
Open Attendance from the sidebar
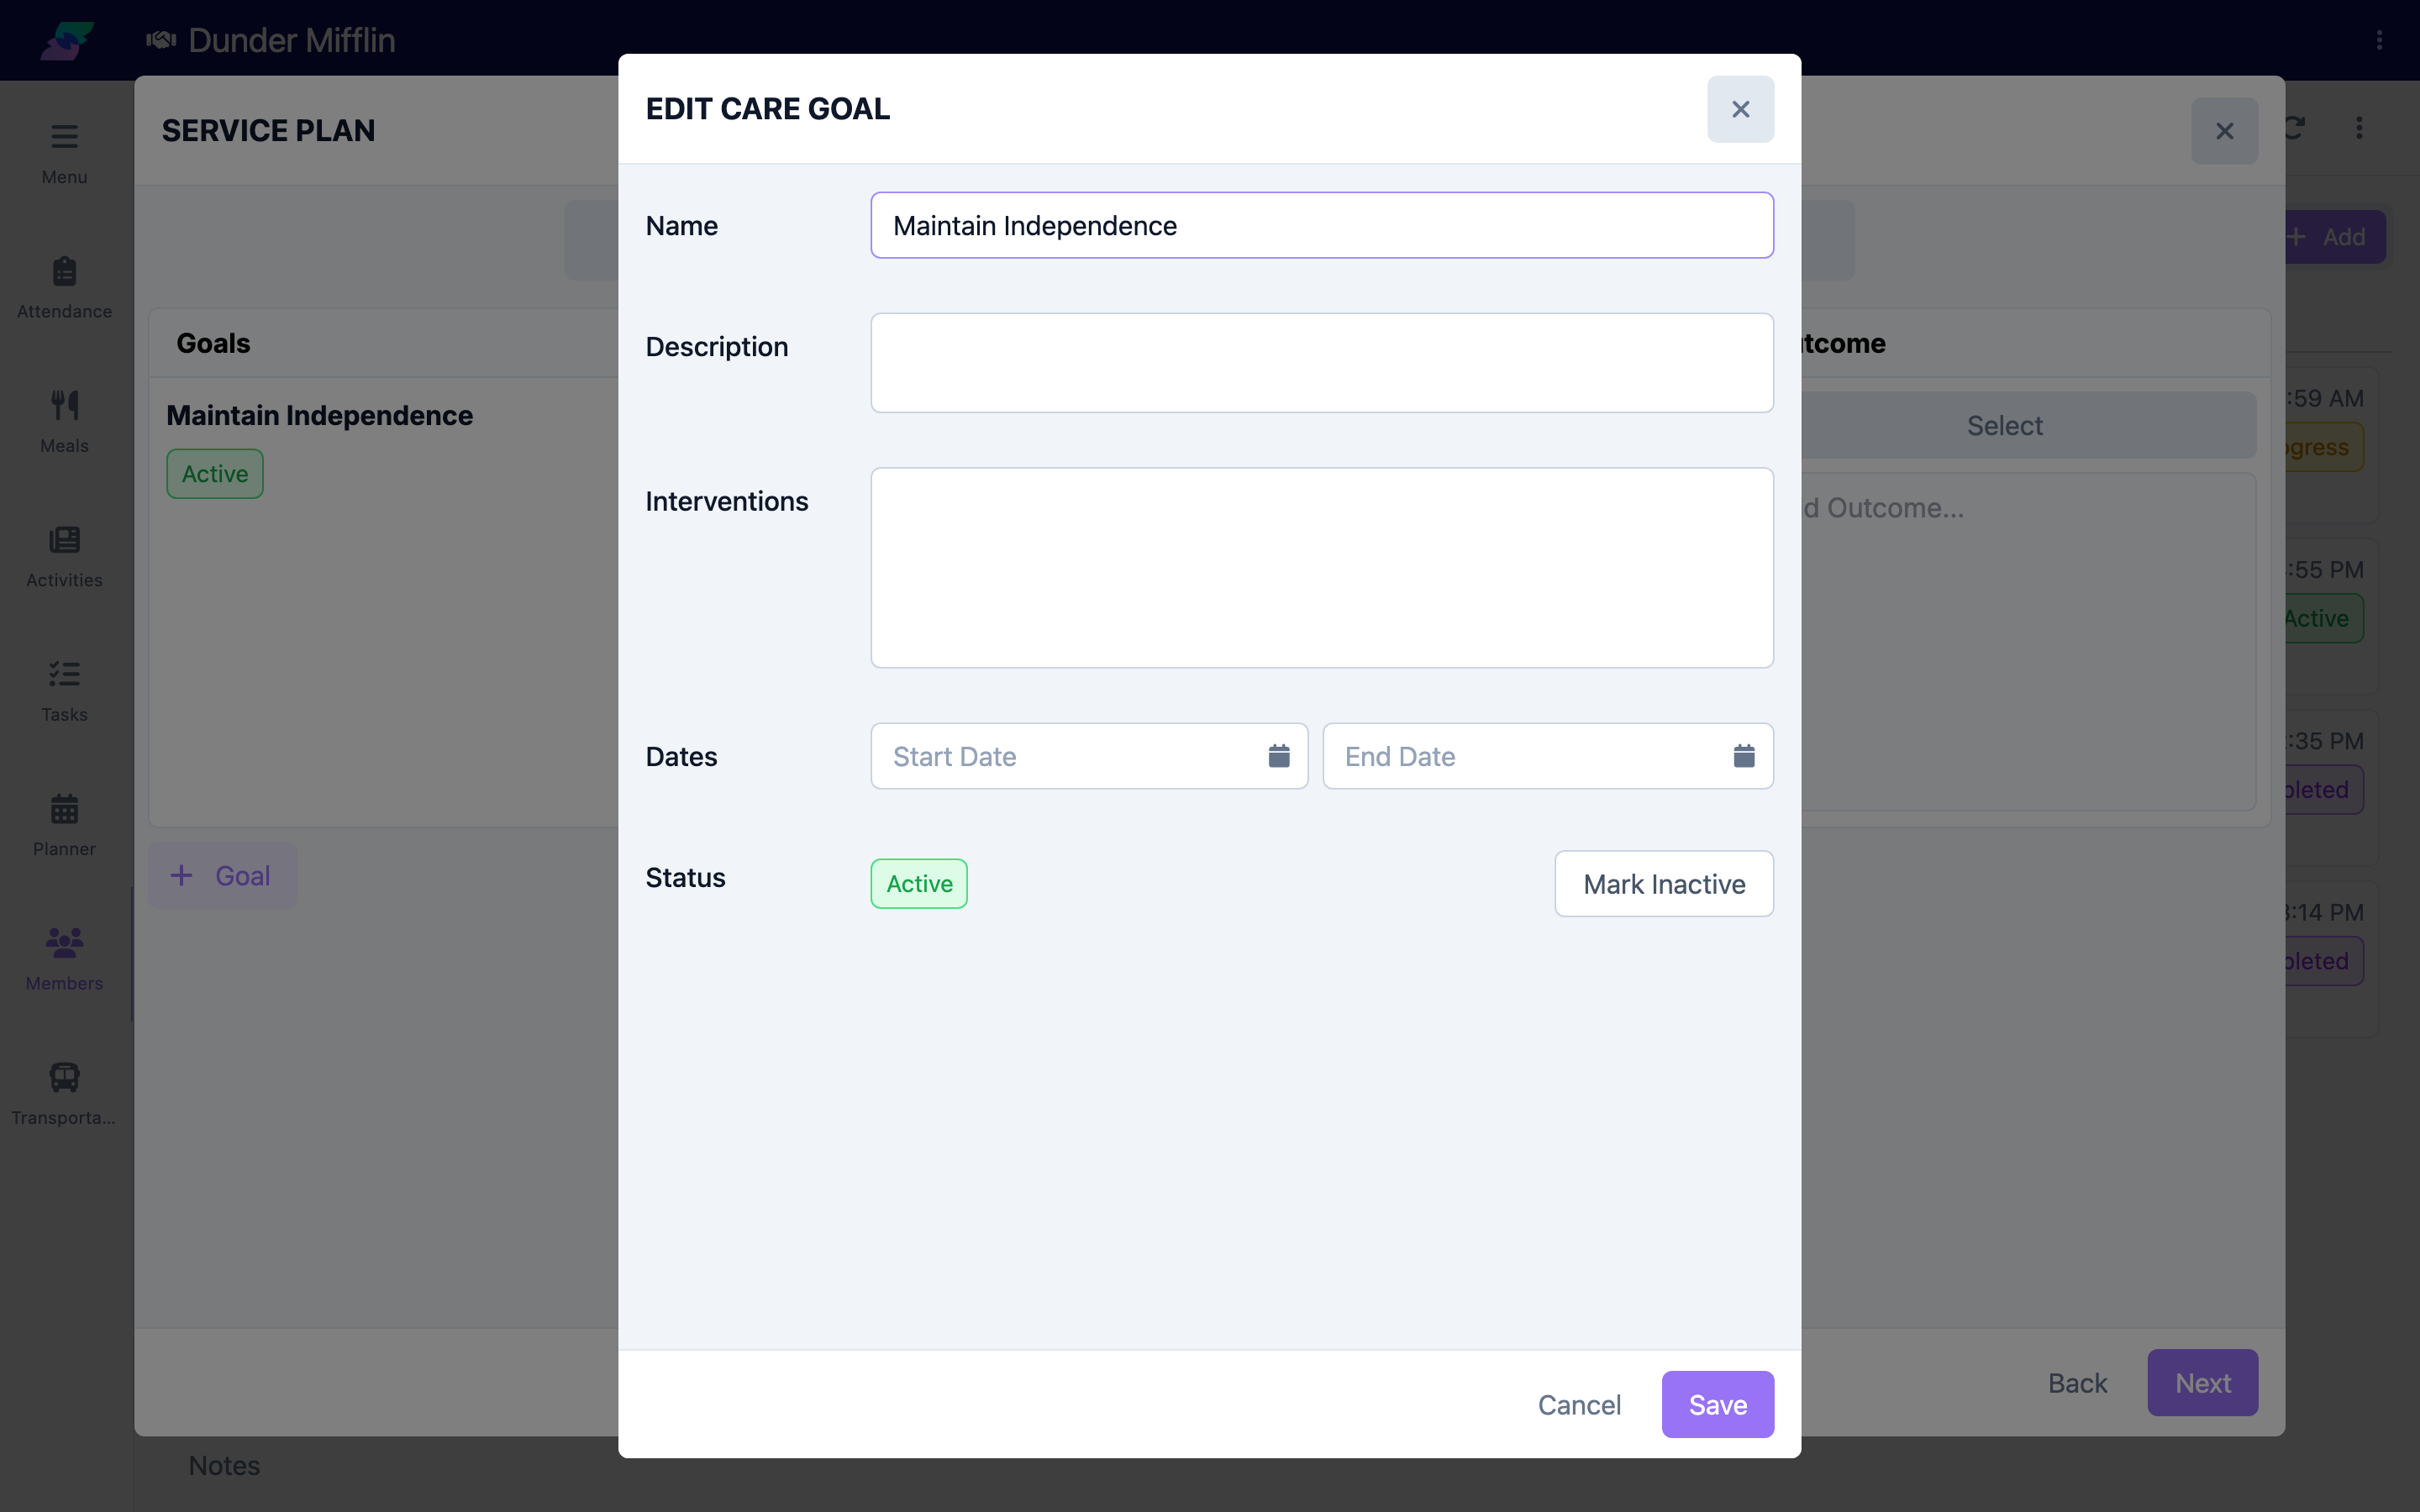click(64, 288)
